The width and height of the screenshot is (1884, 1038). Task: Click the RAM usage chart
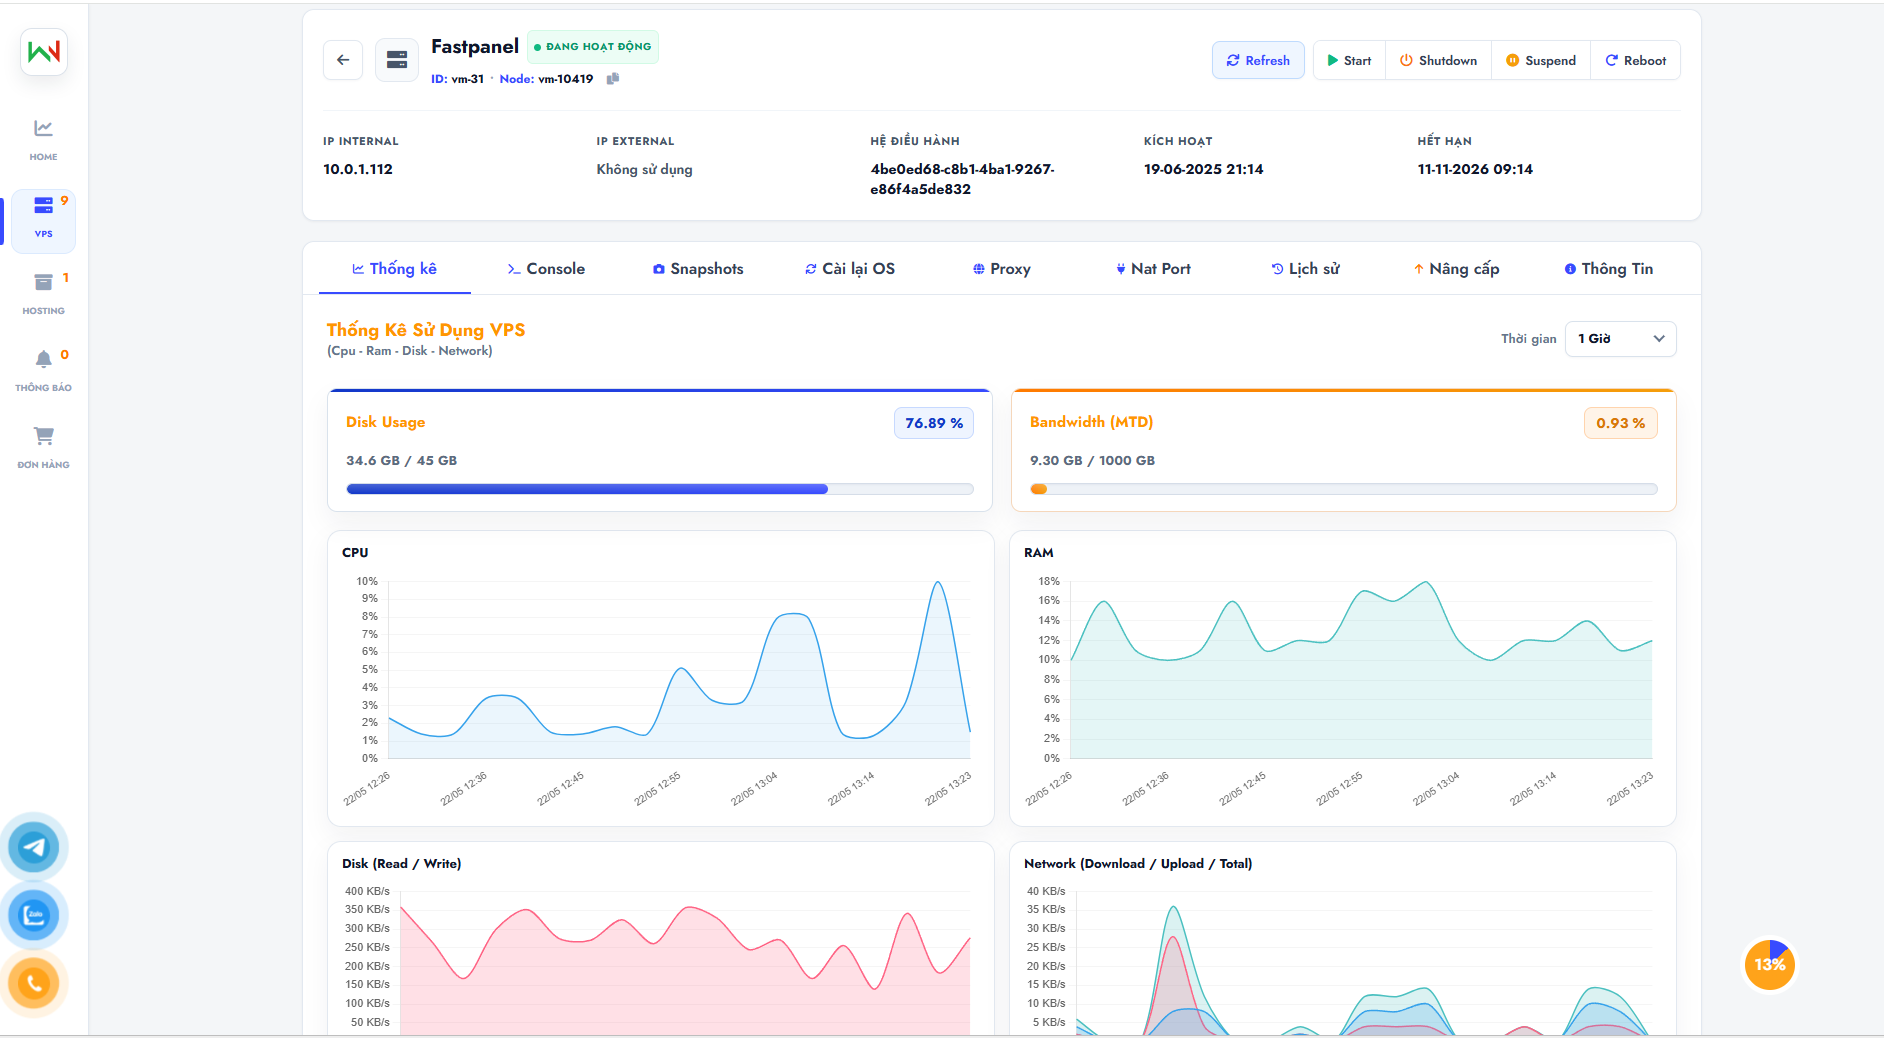[x=1343, y=679]
